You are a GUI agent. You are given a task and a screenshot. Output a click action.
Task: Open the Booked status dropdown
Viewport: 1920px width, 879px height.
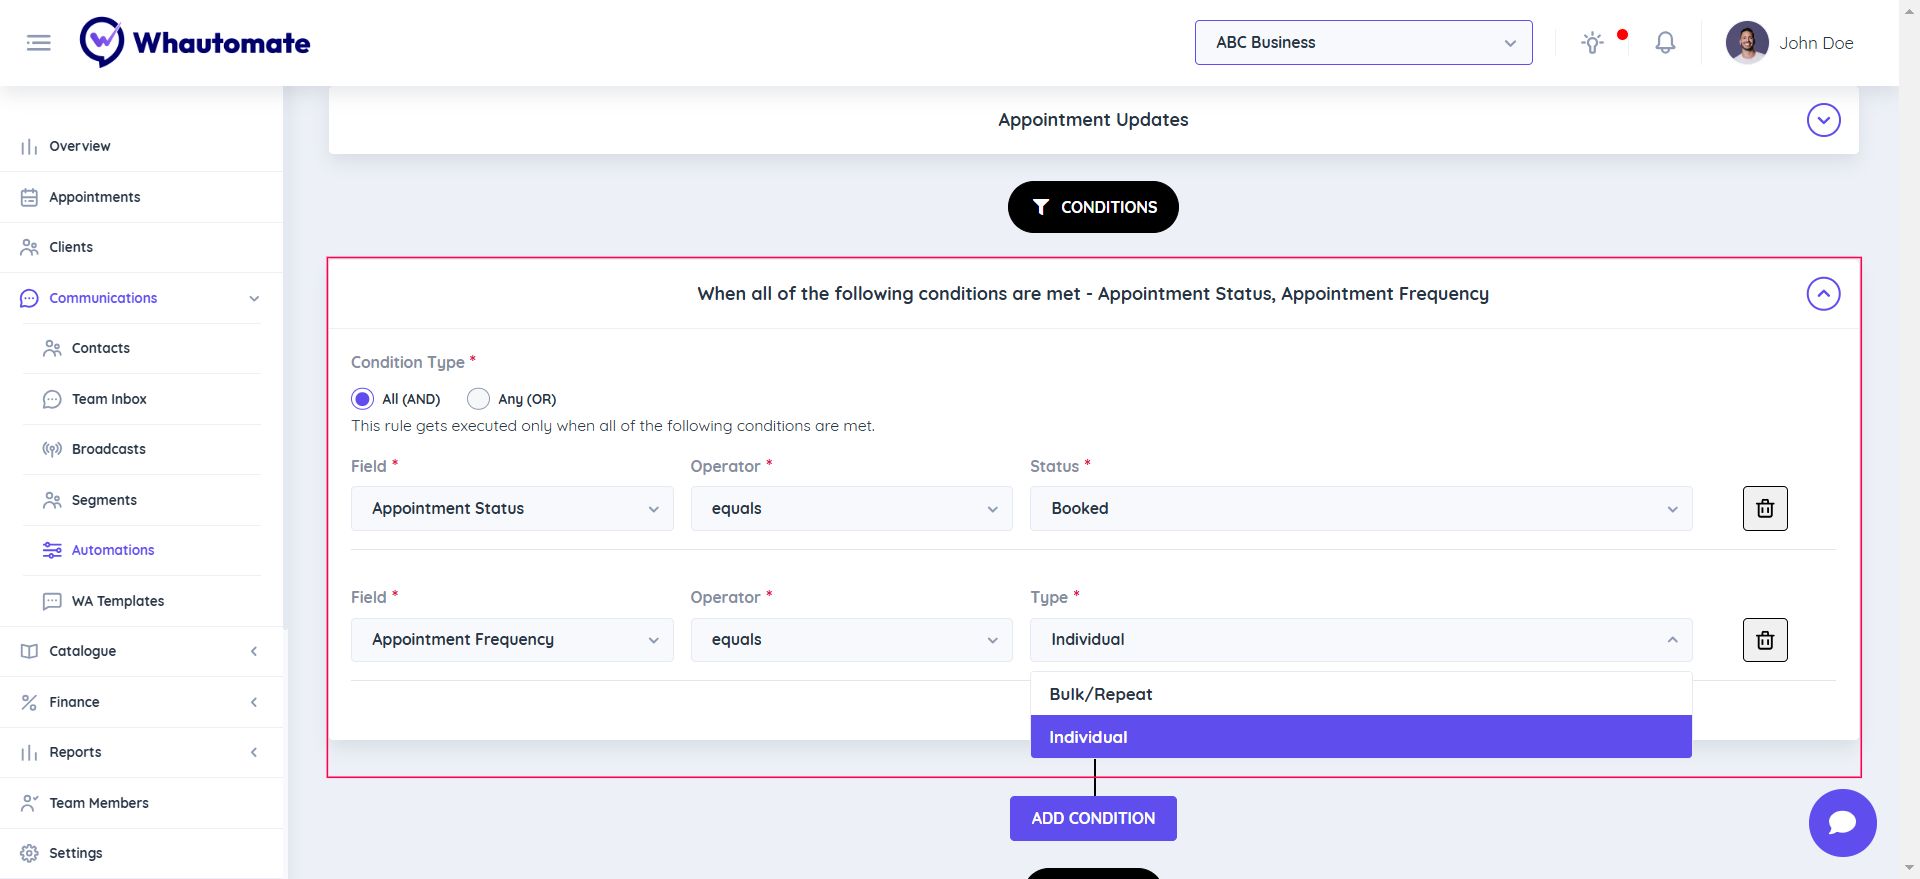tap(1360, 509)
